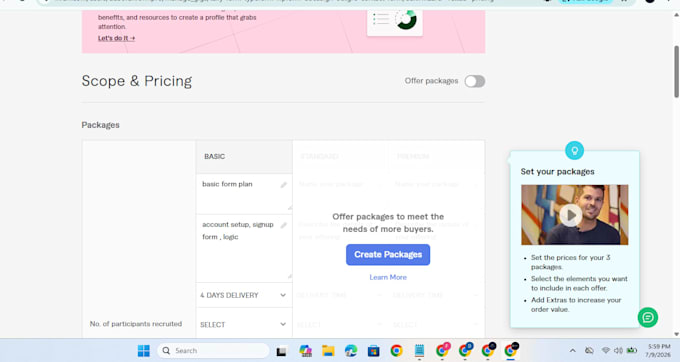Click the battery status tray icon
680x362 pixels.
pyautogui.click(x=632, y=350)
